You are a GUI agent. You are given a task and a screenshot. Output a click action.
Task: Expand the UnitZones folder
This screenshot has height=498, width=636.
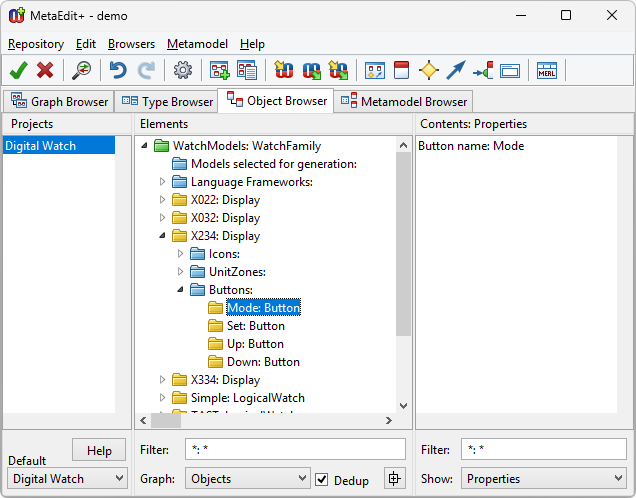[181, 272]
